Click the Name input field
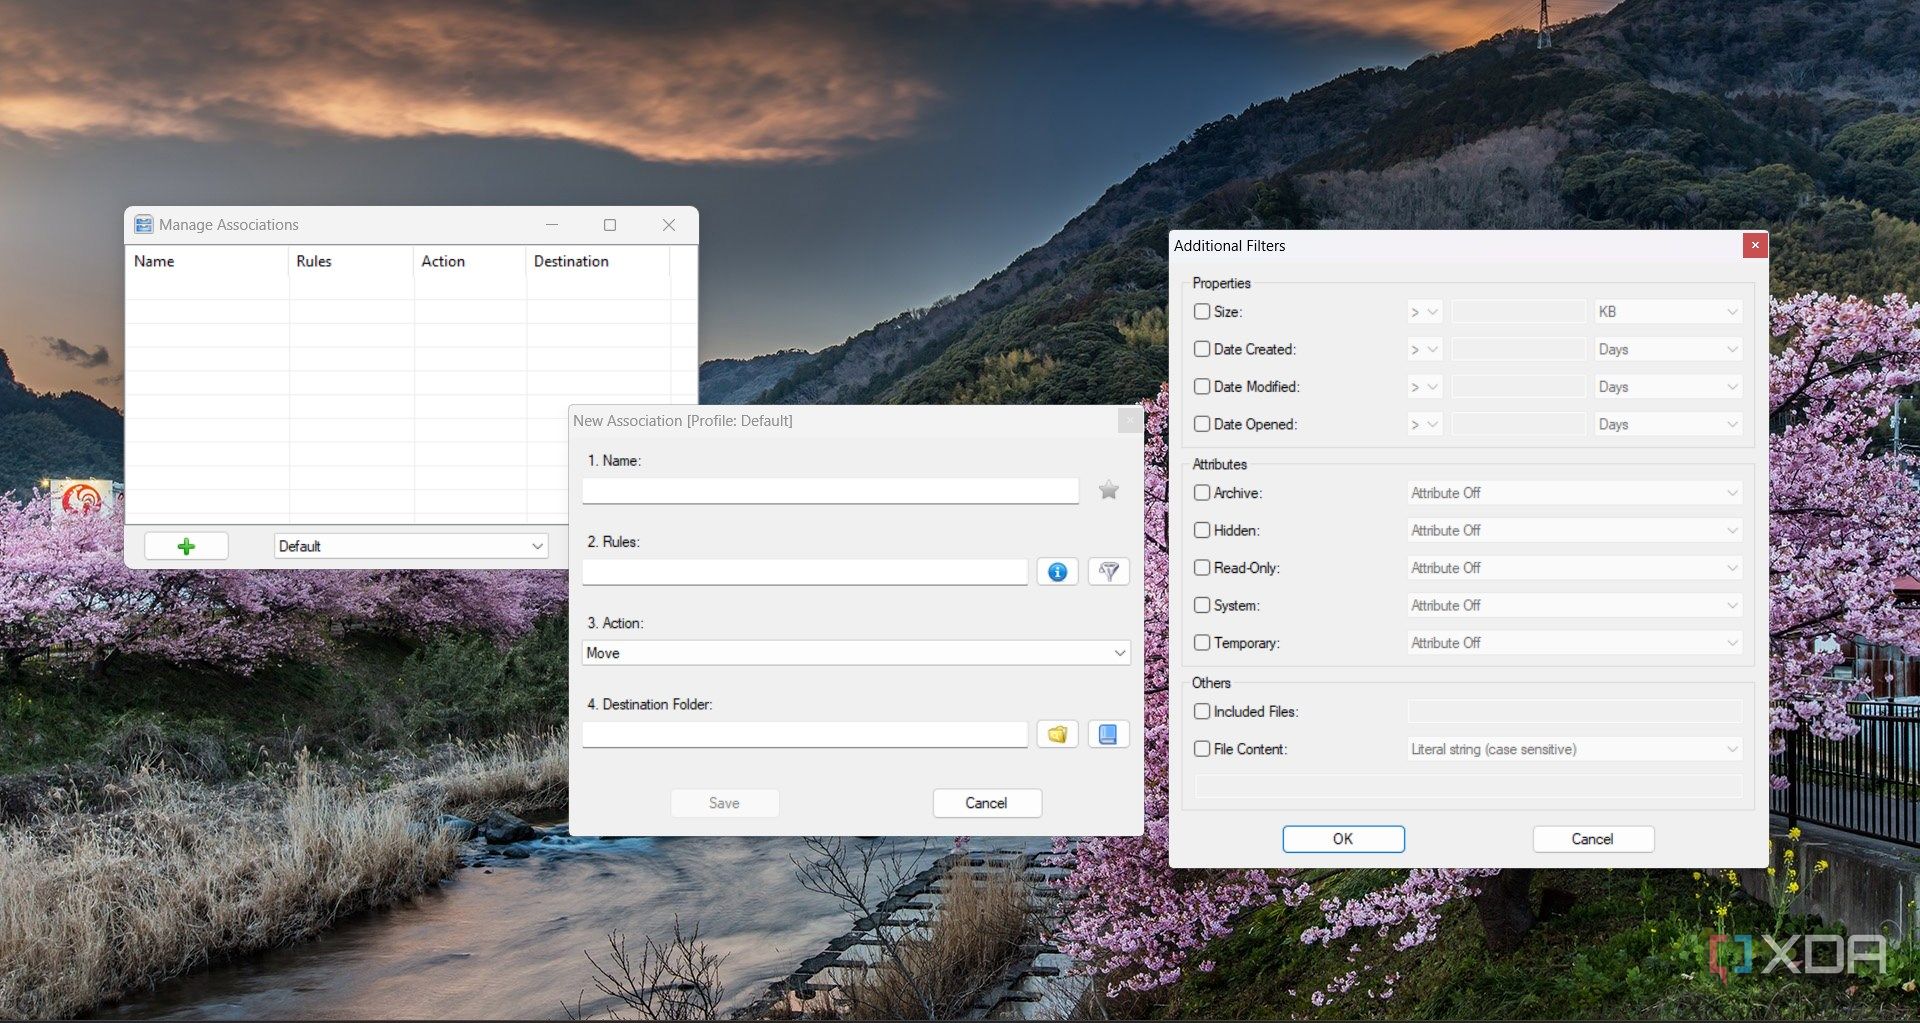 [830, 490]
